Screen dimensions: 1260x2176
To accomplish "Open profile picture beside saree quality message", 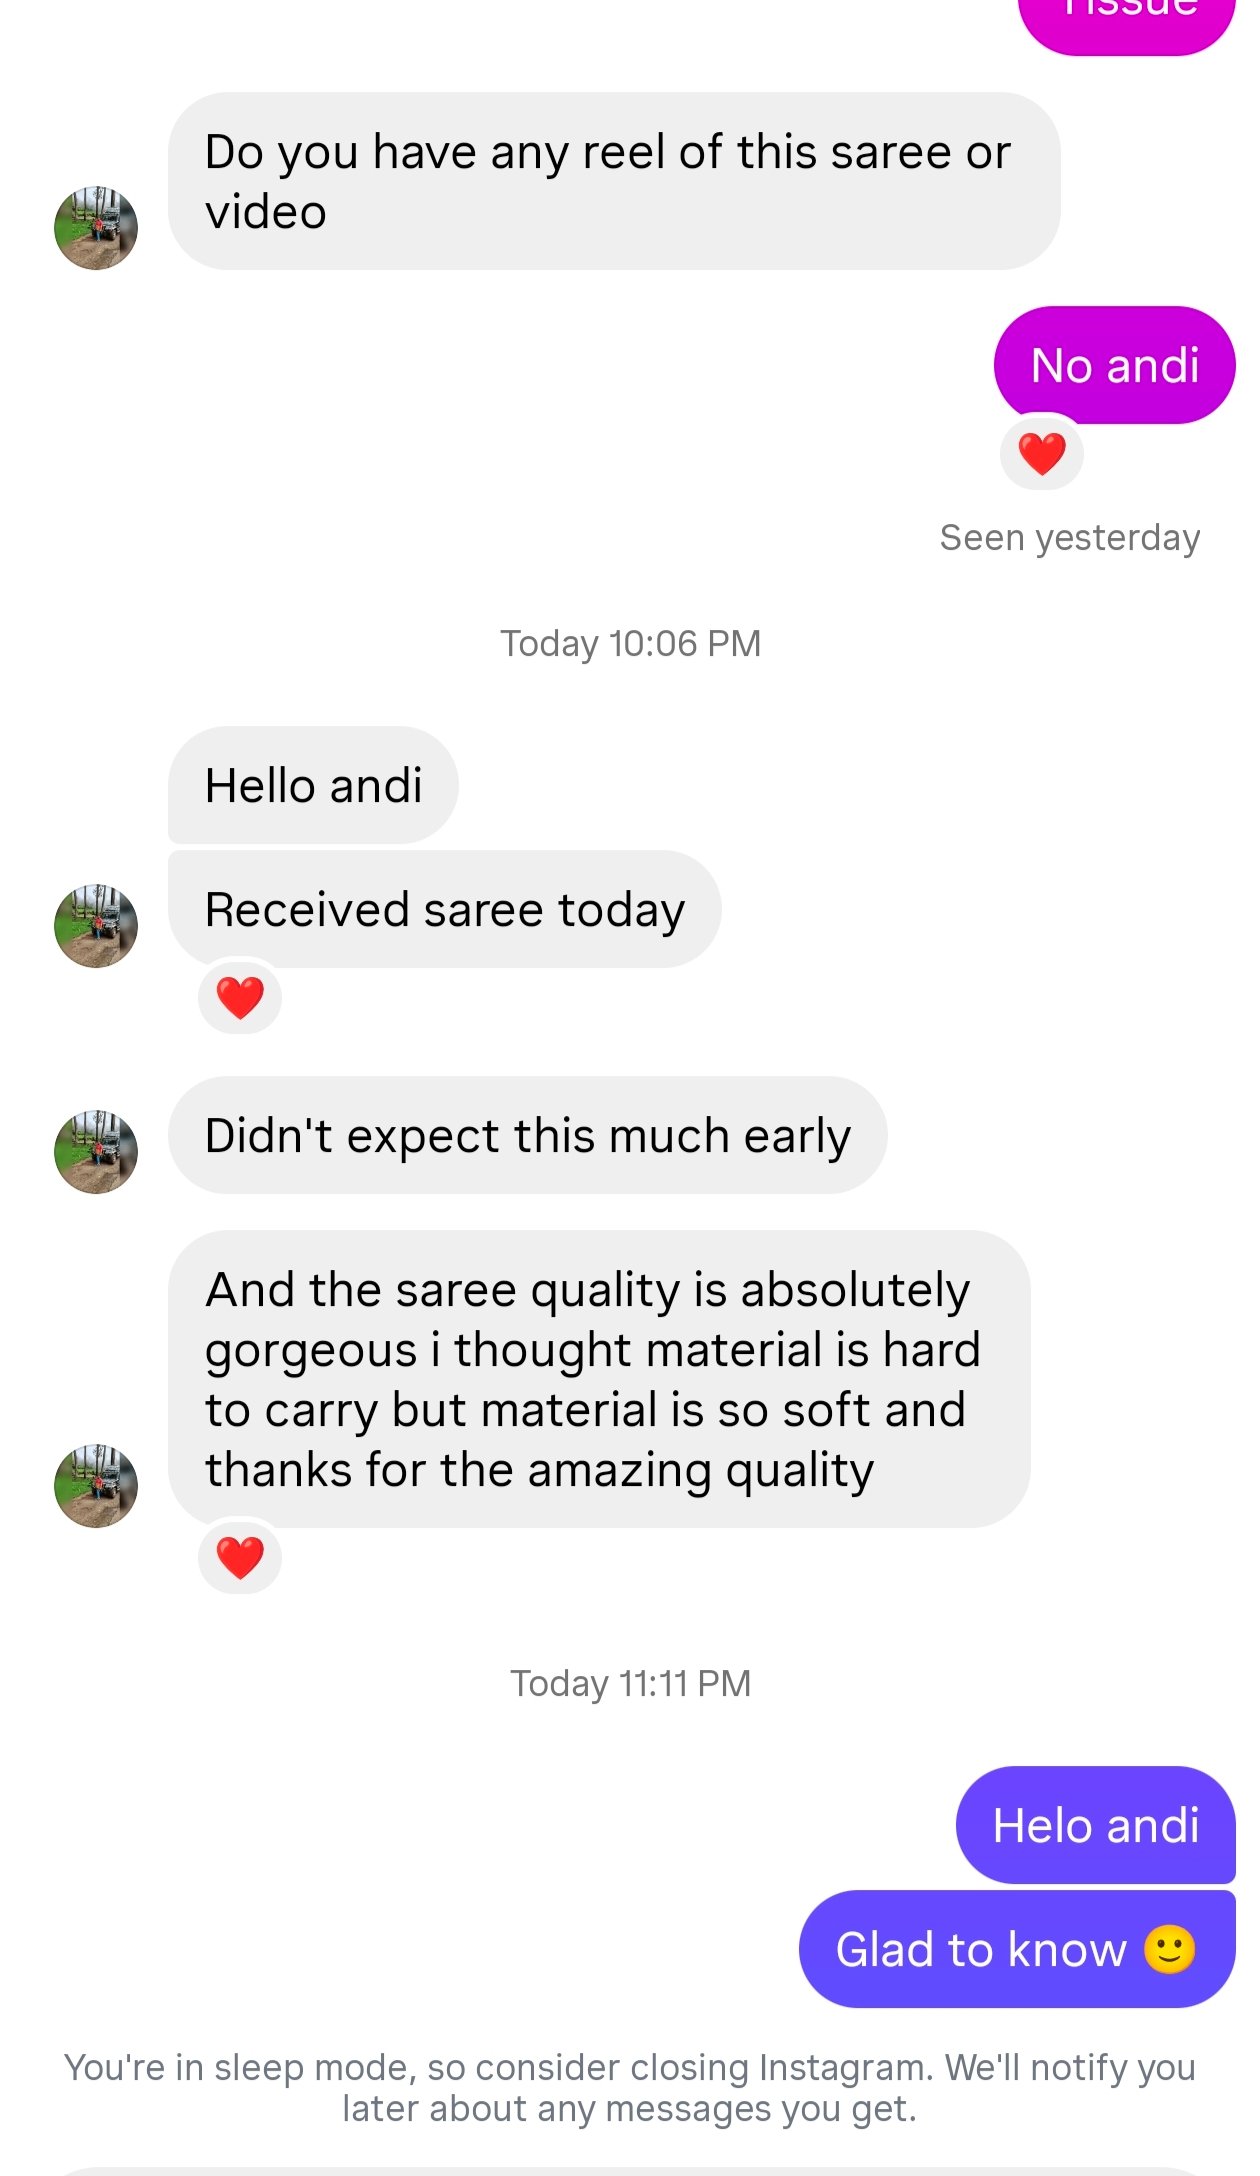I will click(x=96, y=1486).
